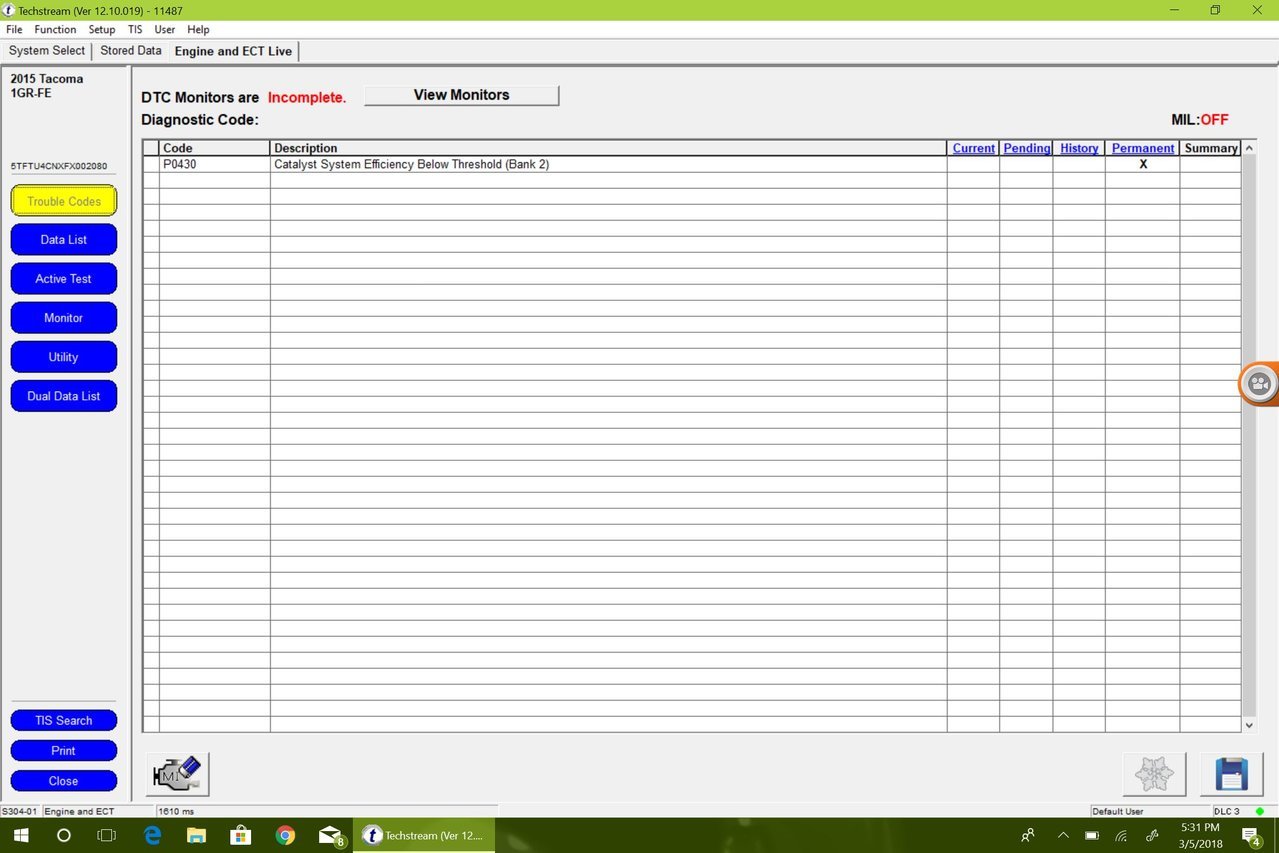The height and width of the screenshot is (853, 1279).
Task: Click the Wi-Fi network tray icon
Action: (1121, 835)
